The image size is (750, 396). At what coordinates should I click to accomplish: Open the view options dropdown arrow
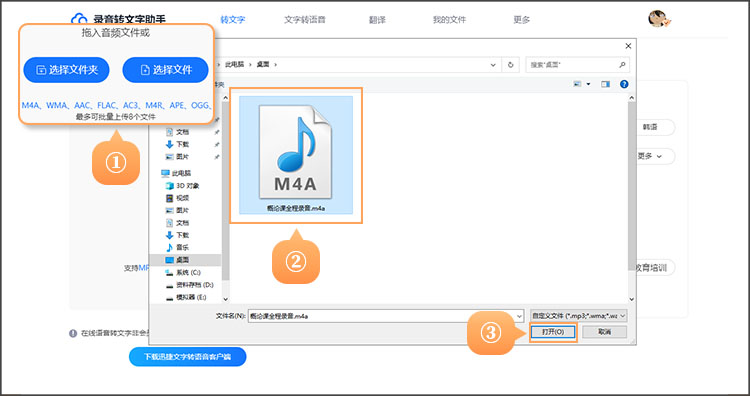588,84
